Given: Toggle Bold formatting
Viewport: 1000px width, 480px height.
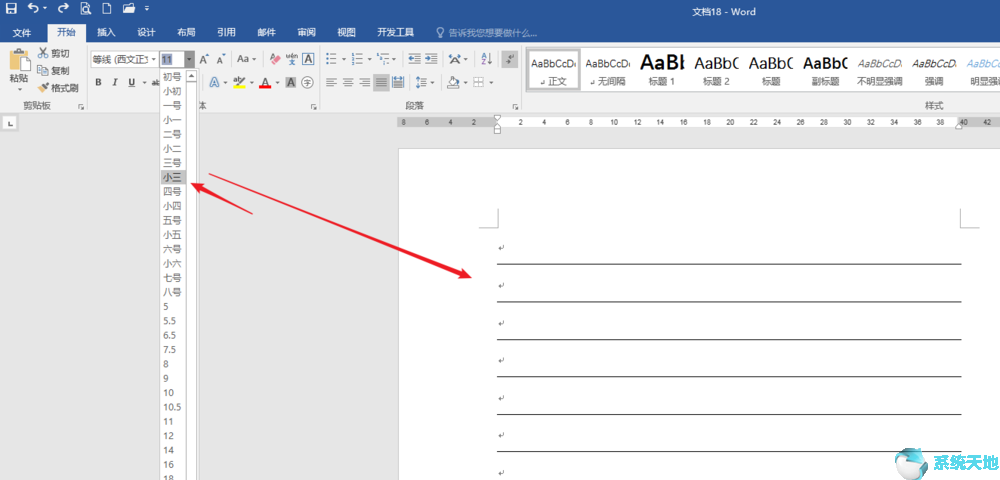Looking at the screenshot, I should point(98,82).
